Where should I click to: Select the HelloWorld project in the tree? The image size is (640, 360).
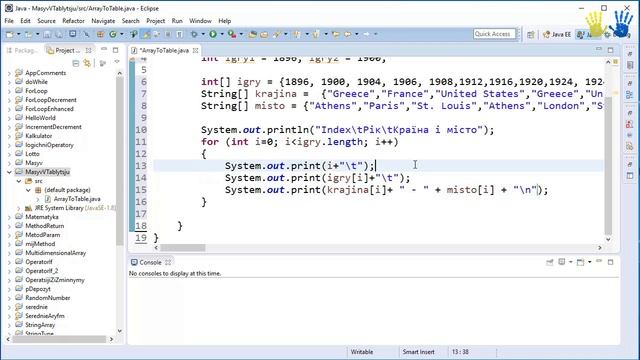(40, 118)
